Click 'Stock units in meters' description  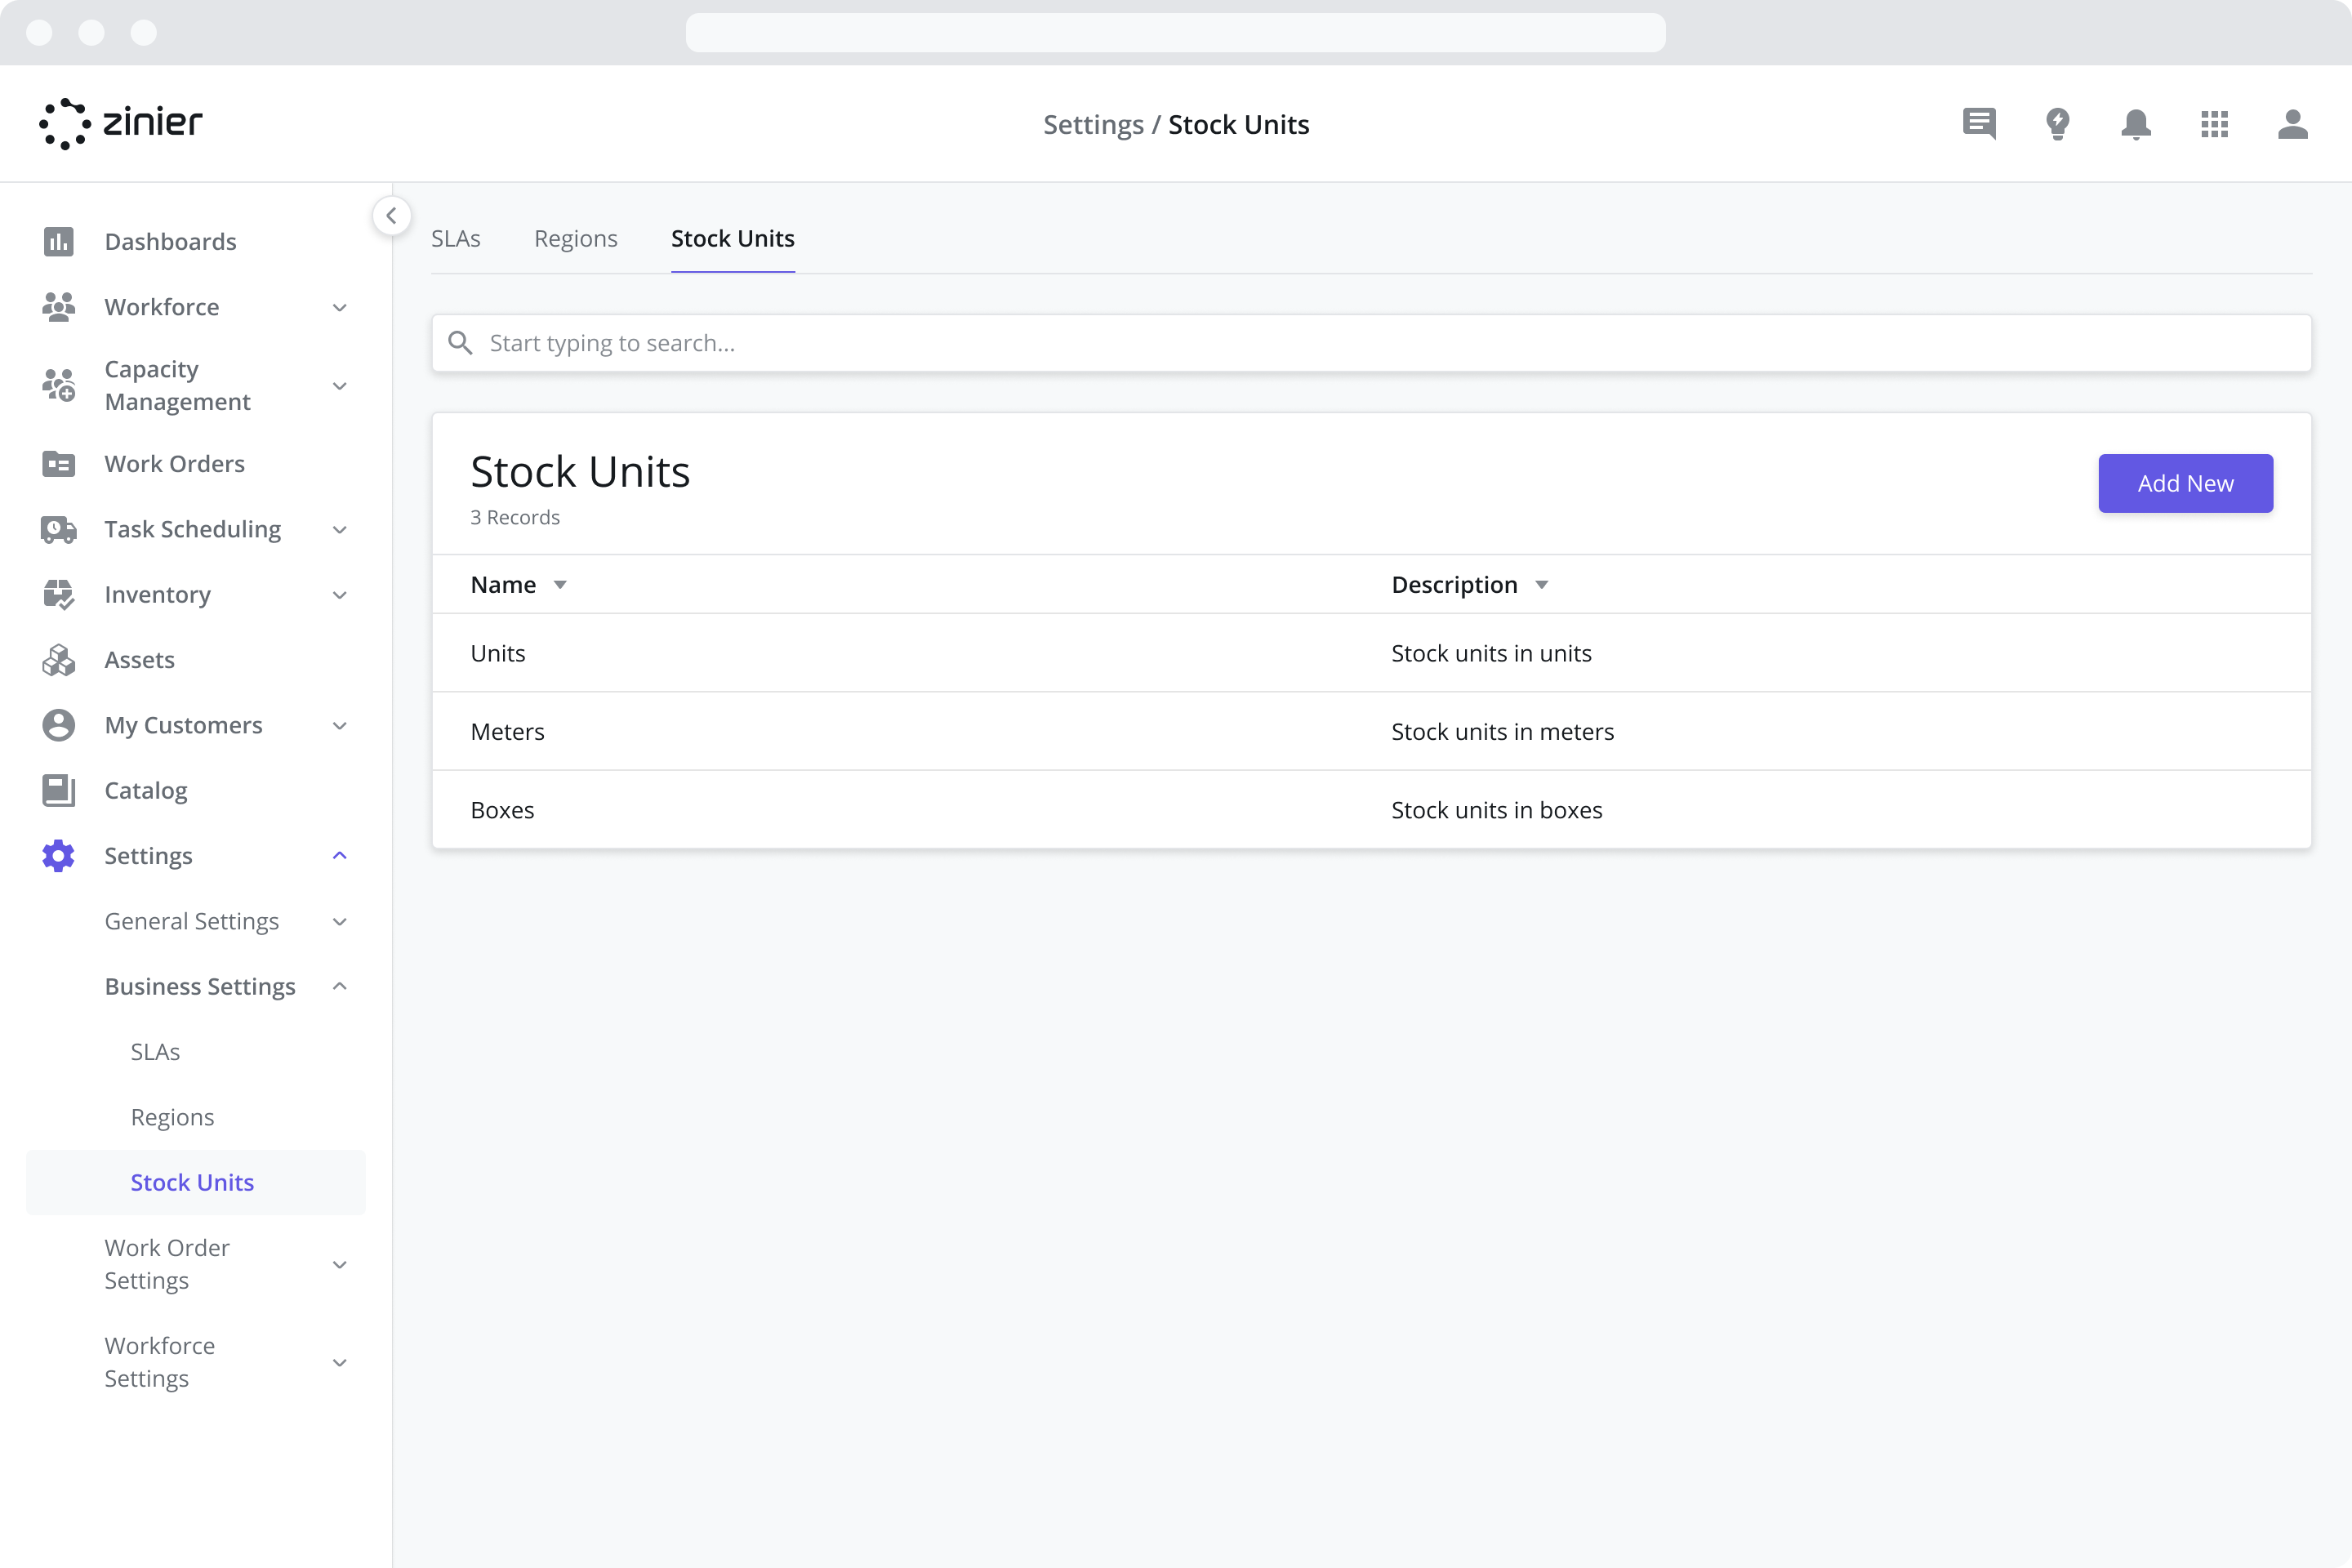[x=1502, y=731]
